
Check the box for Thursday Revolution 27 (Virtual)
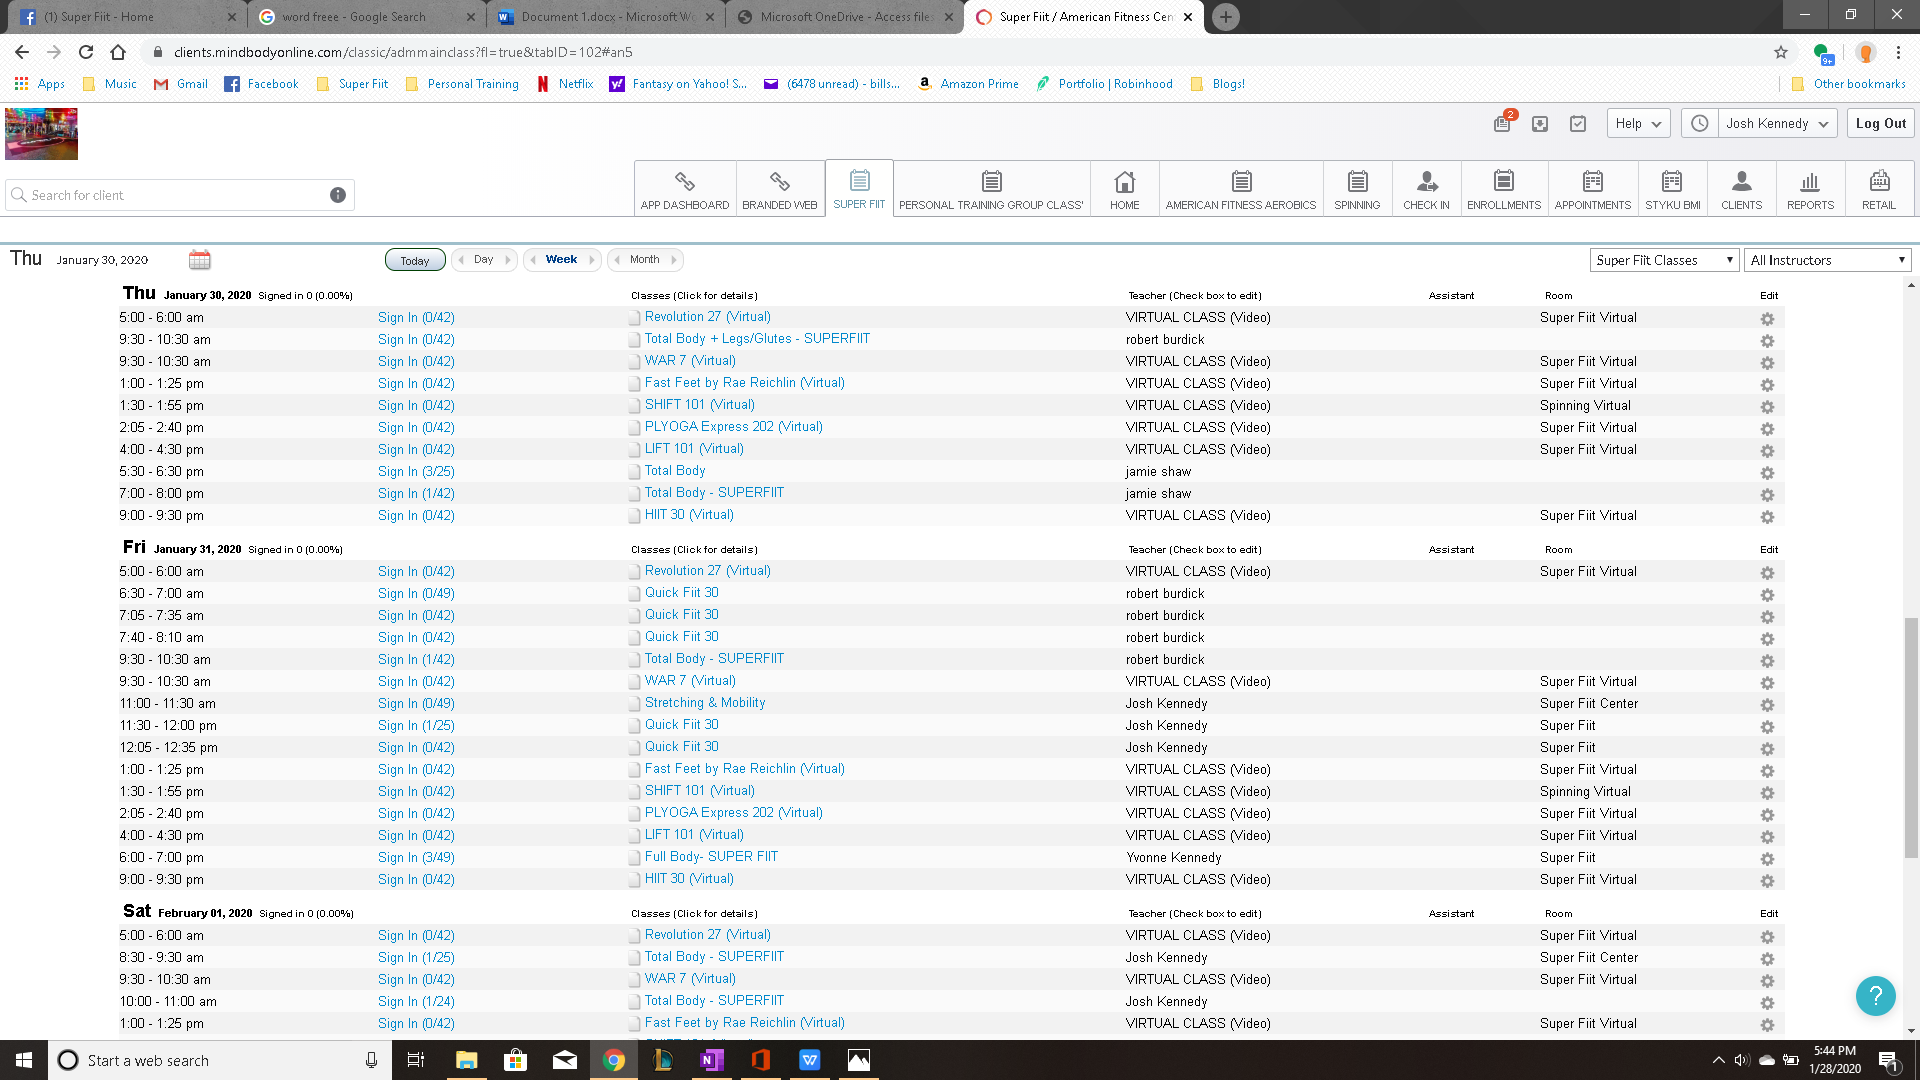pos(634,318)
